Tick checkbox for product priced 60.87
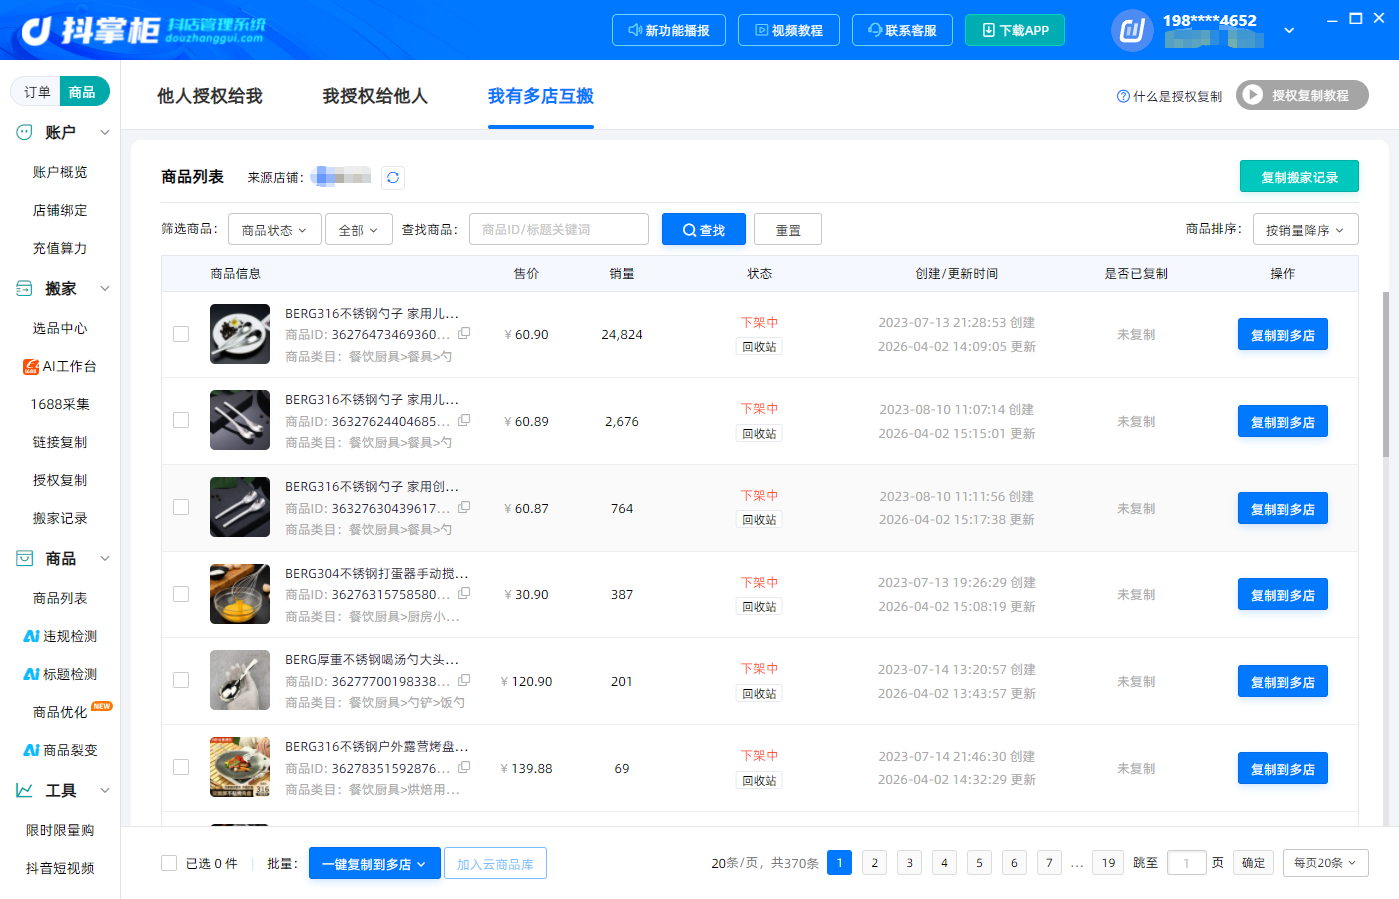This screenshot has width=1399, height=899. point(181,507)
